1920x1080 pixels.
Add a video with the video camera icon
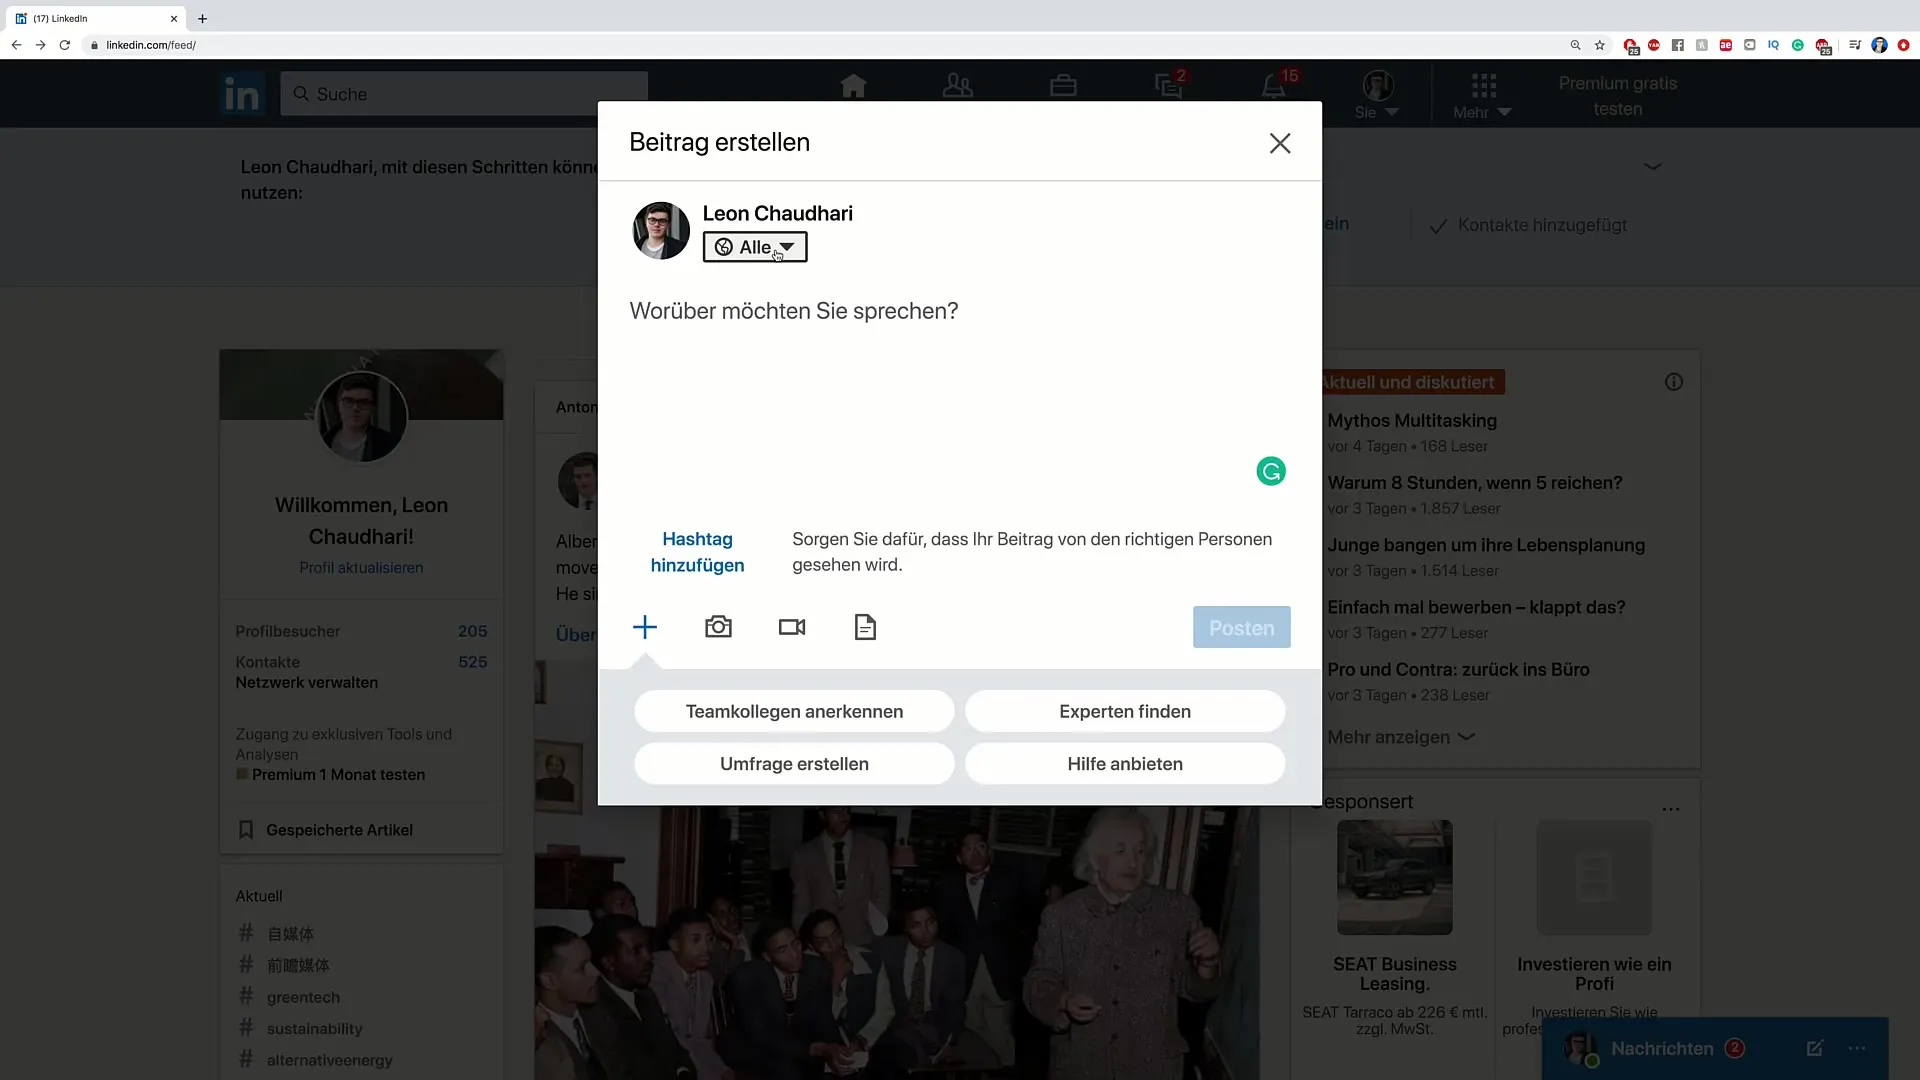(x=792, y=627)
